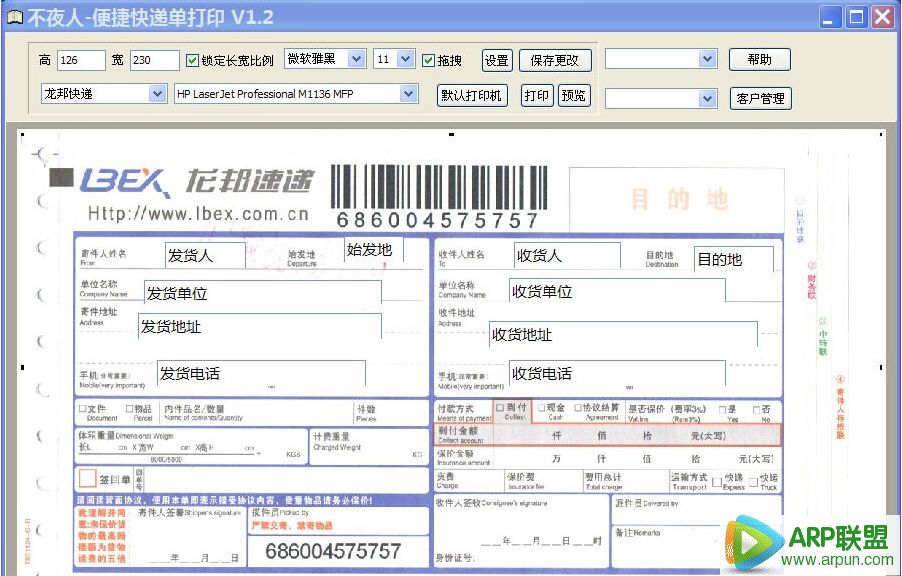Open the 帮助 help dialog
The image size is (902, 577).
point(759,60)
